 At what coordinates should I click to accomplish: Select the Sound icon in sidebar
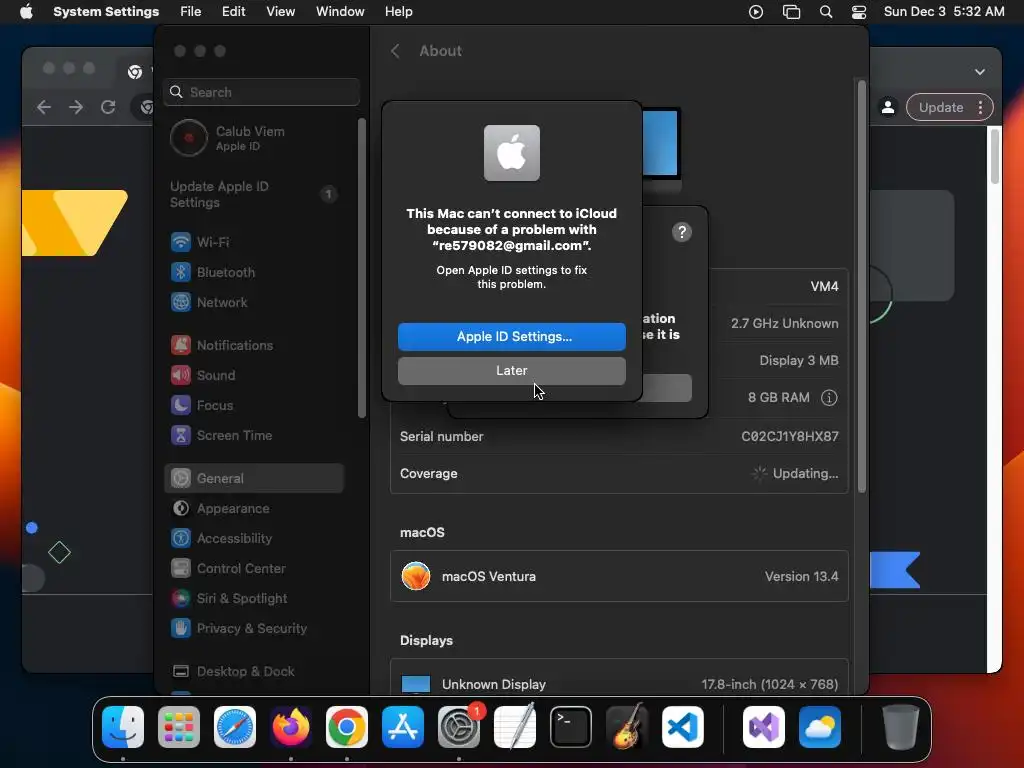click(181, 376)
